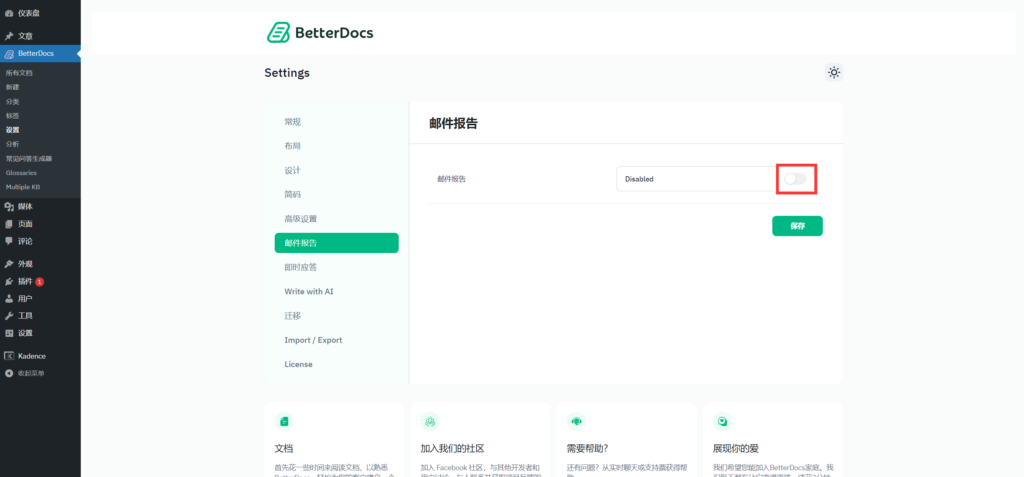Click the Email Reporting section heading
The height and width of the screenshot is (477, 1024).
[x=453, y=123]
